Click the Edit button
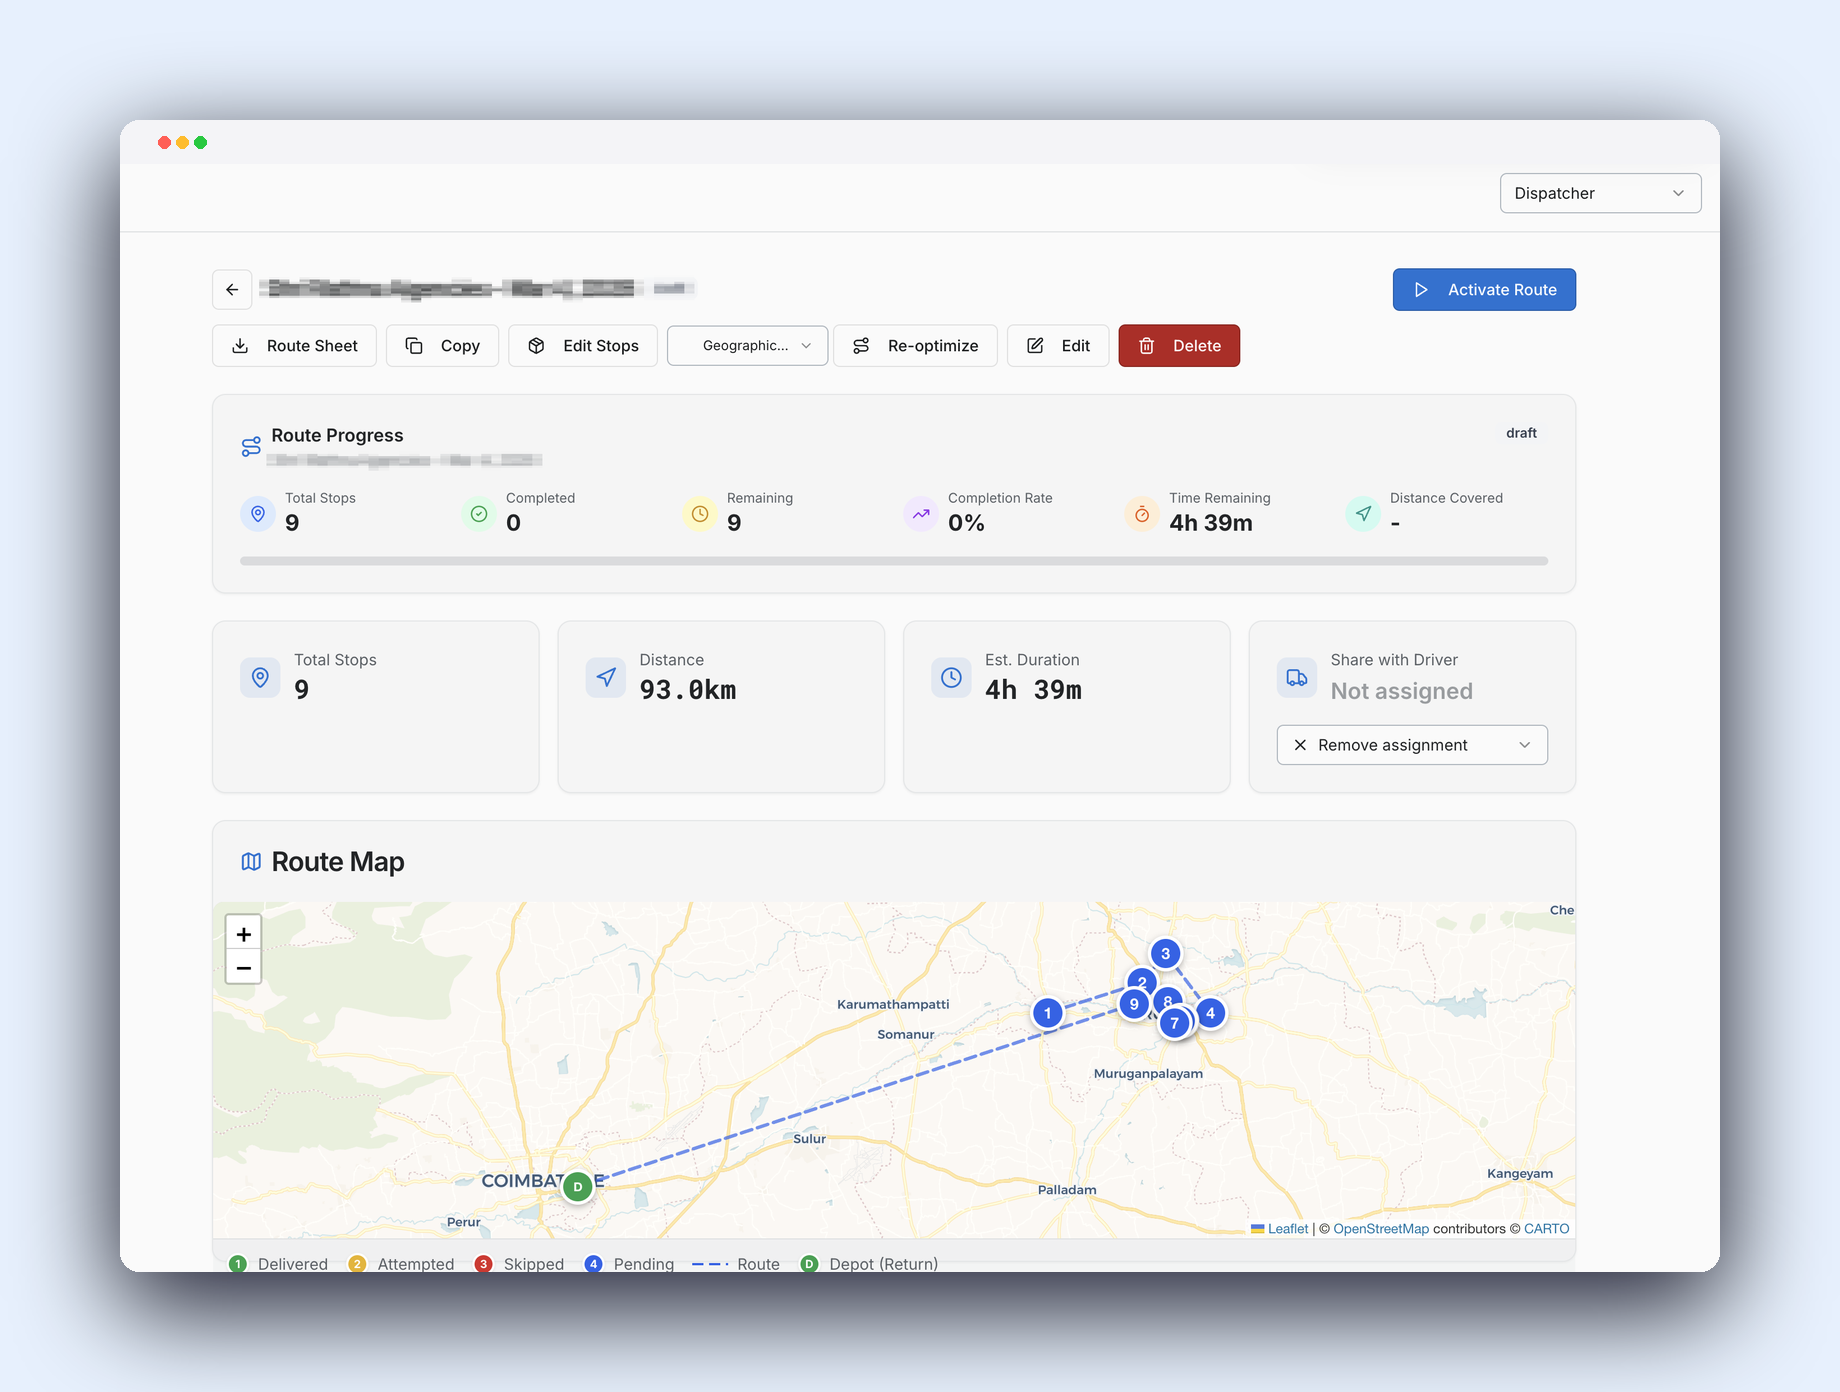Viewport: 1840px width, 1392px height. click(x=1058, y=346)
